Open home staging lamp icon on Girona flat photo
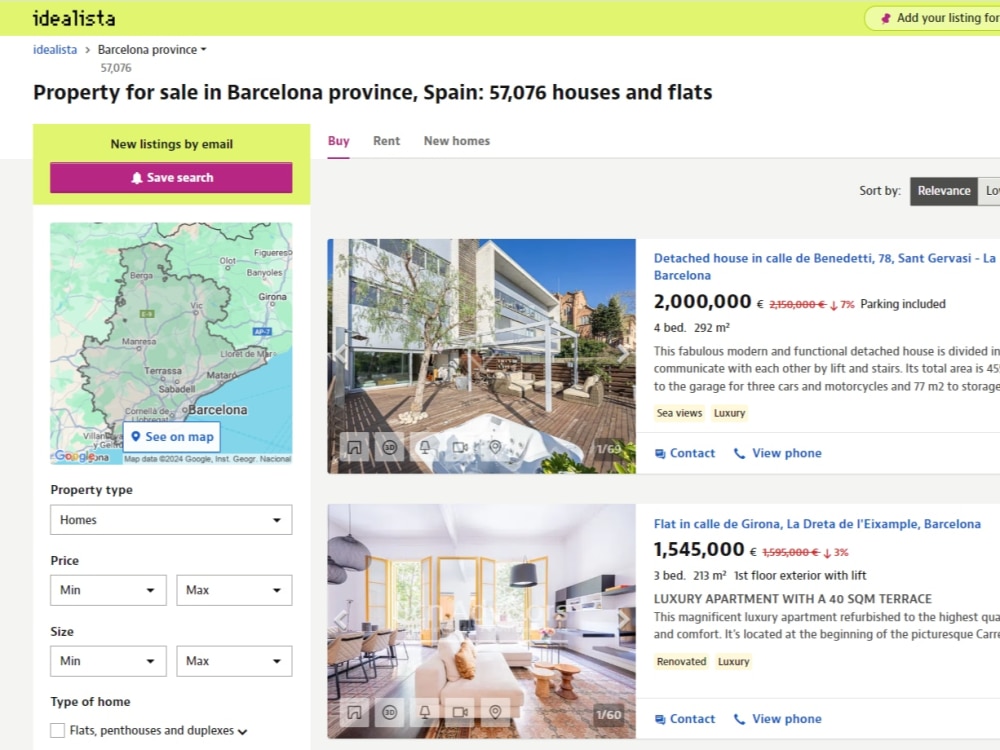This screenshot has width=1000, height=750. 425,712
